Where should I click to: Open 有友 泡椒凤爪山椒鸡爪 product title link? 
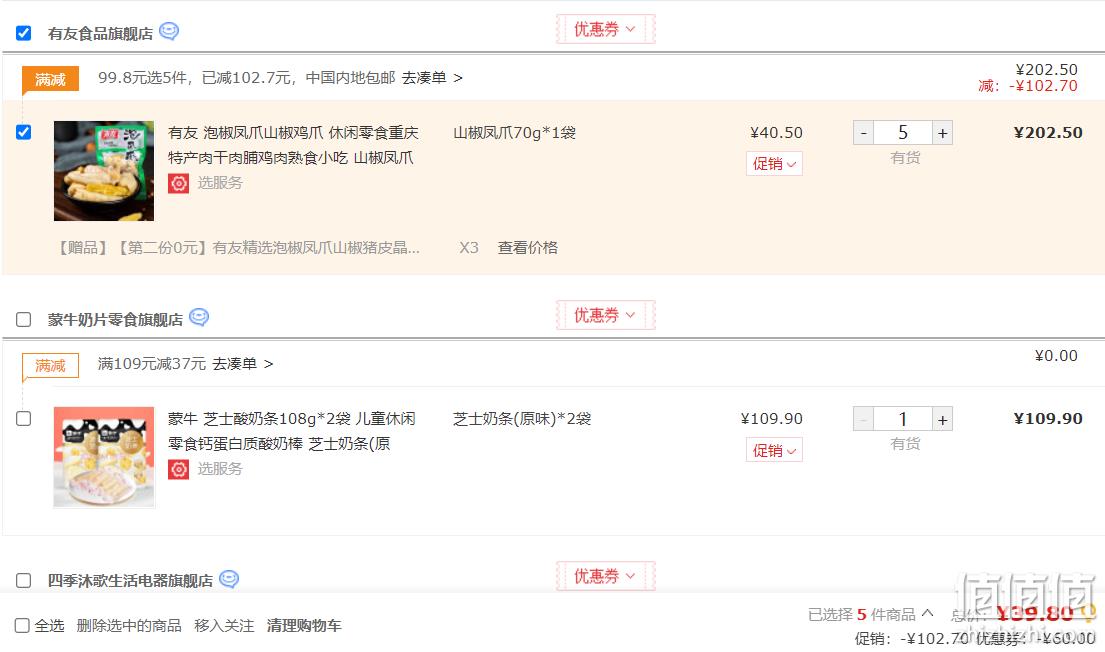coord(293,145)
